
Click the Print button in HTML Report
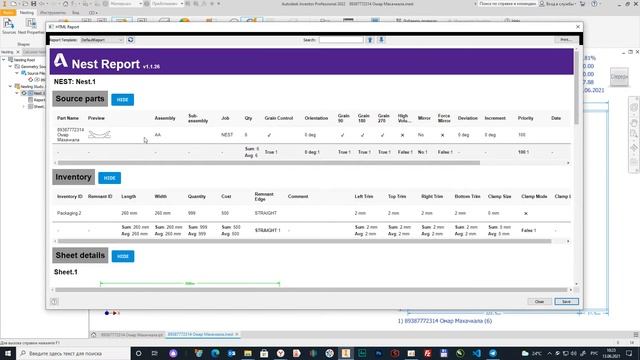point(566,40)
